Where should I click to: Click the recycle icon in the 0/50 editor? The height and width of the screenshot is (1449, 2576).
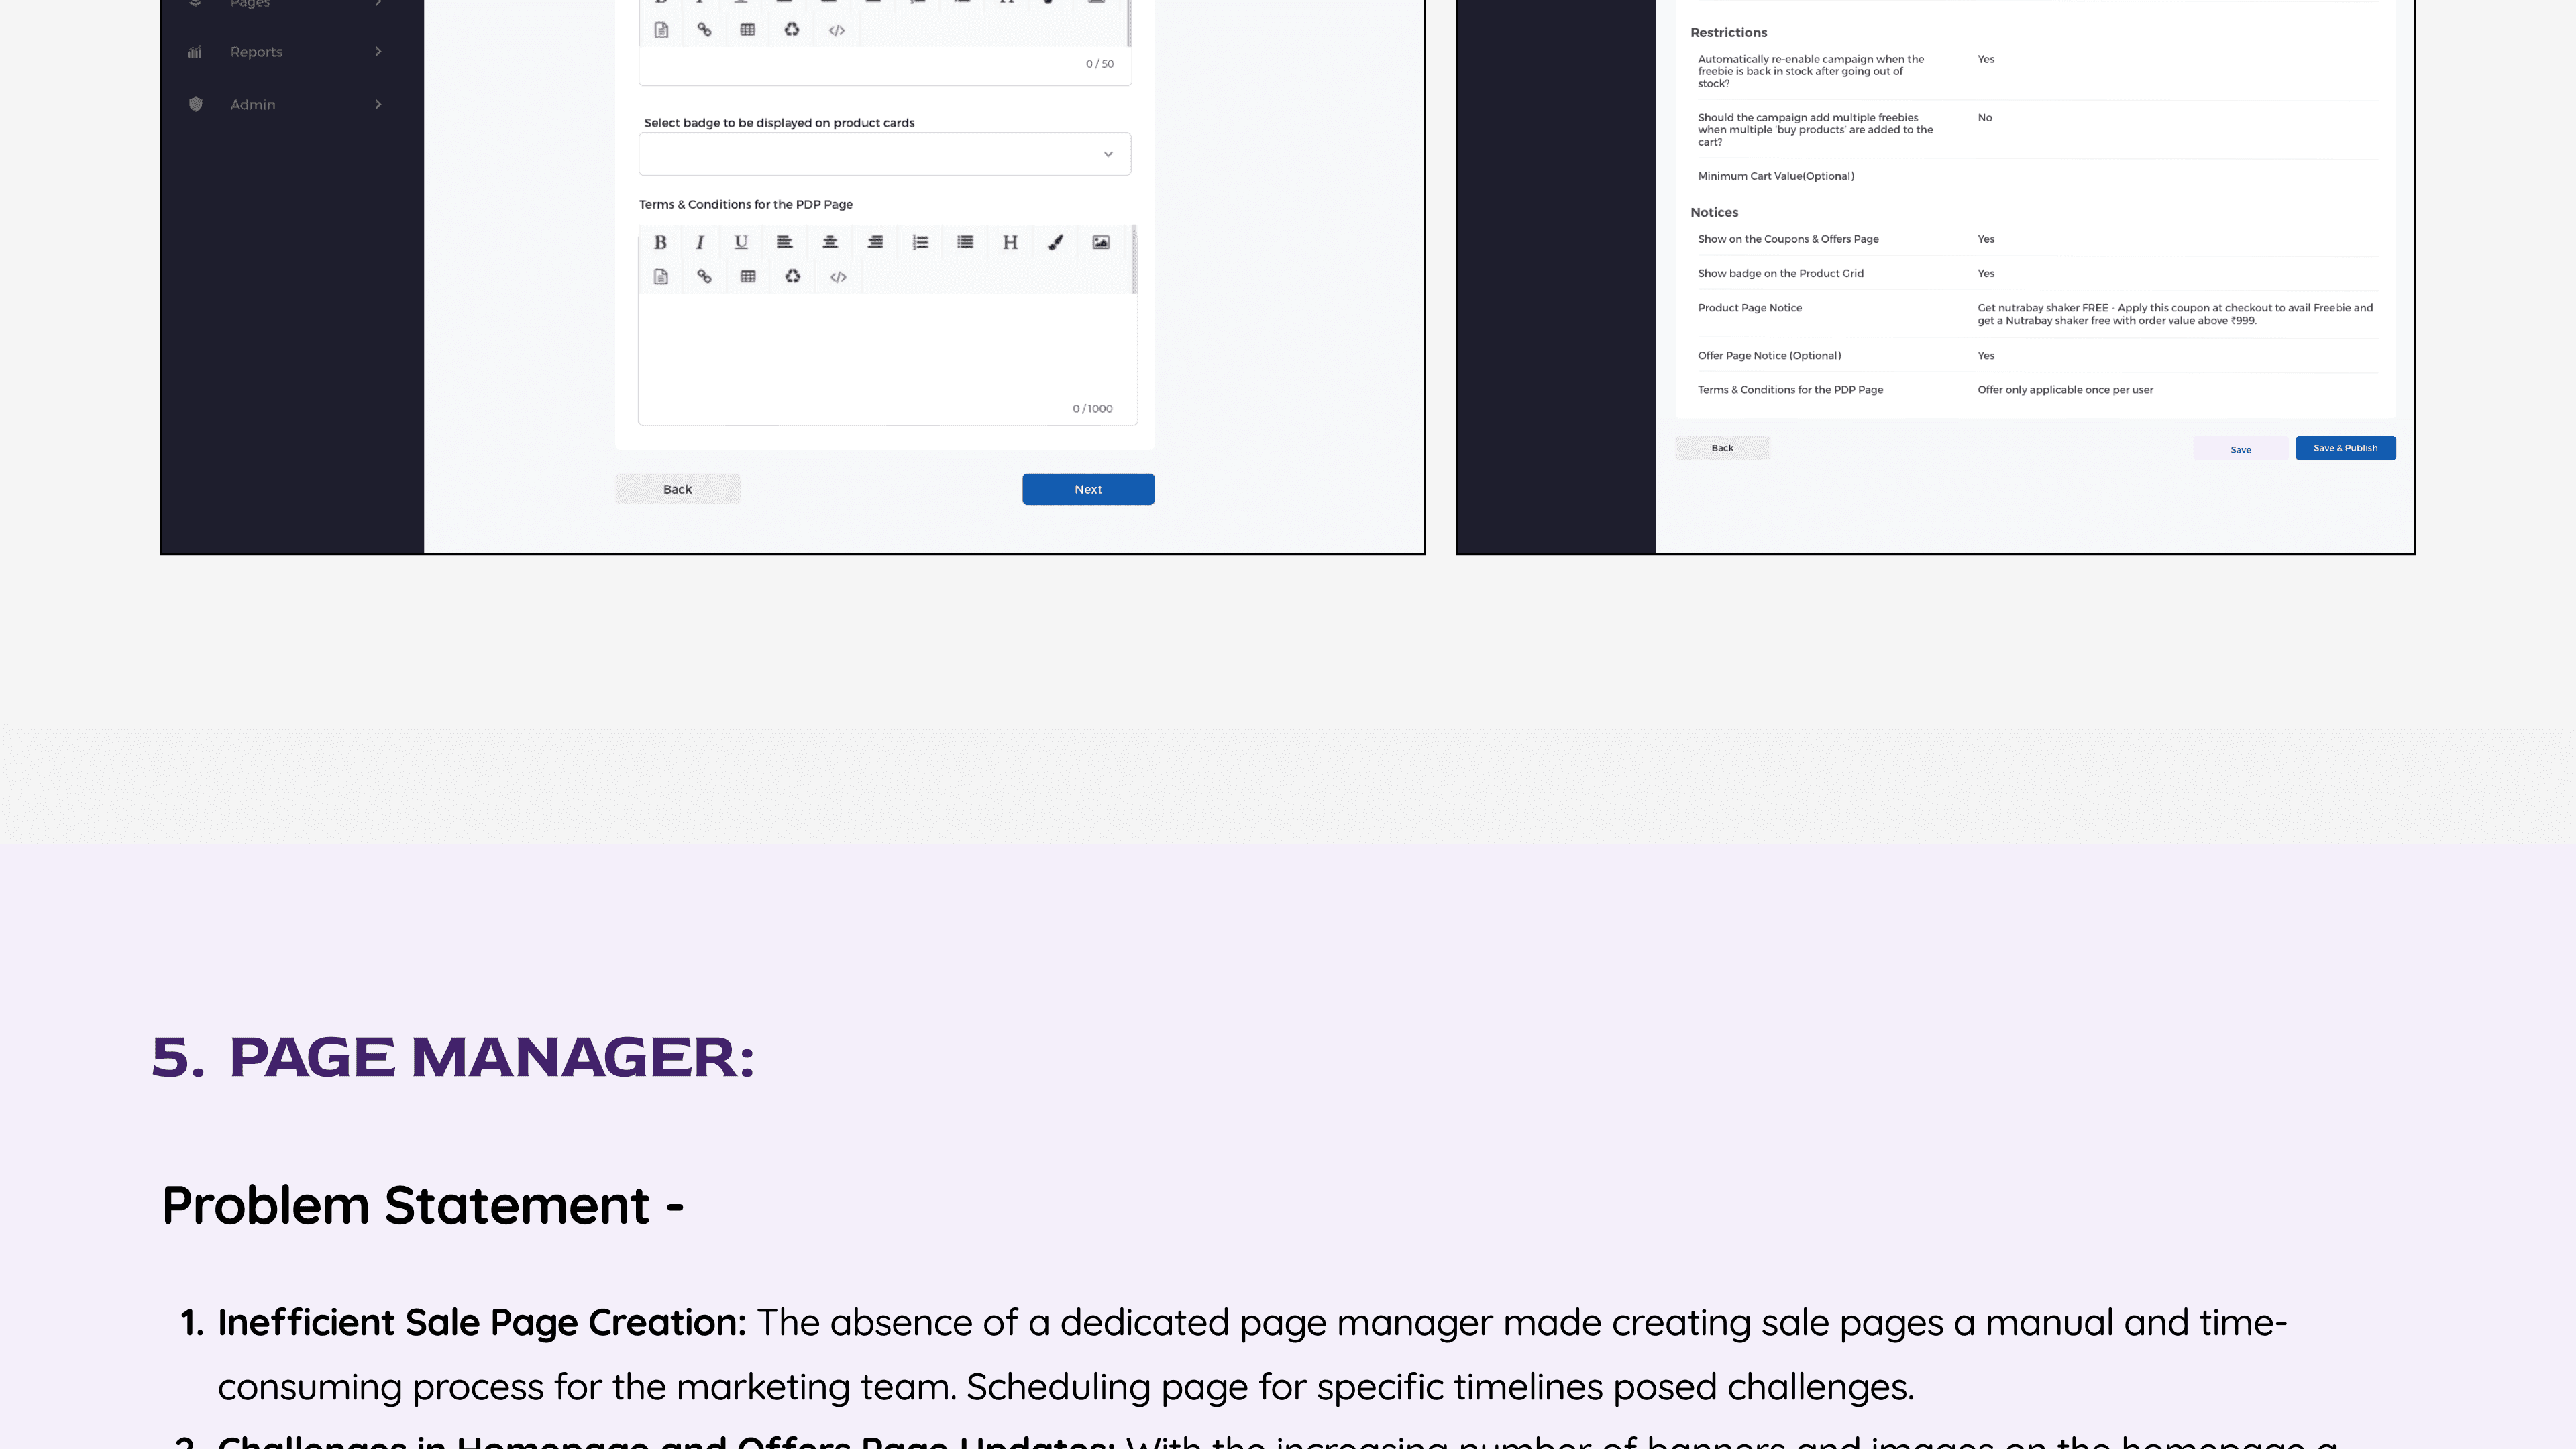[x=792, y=30]
